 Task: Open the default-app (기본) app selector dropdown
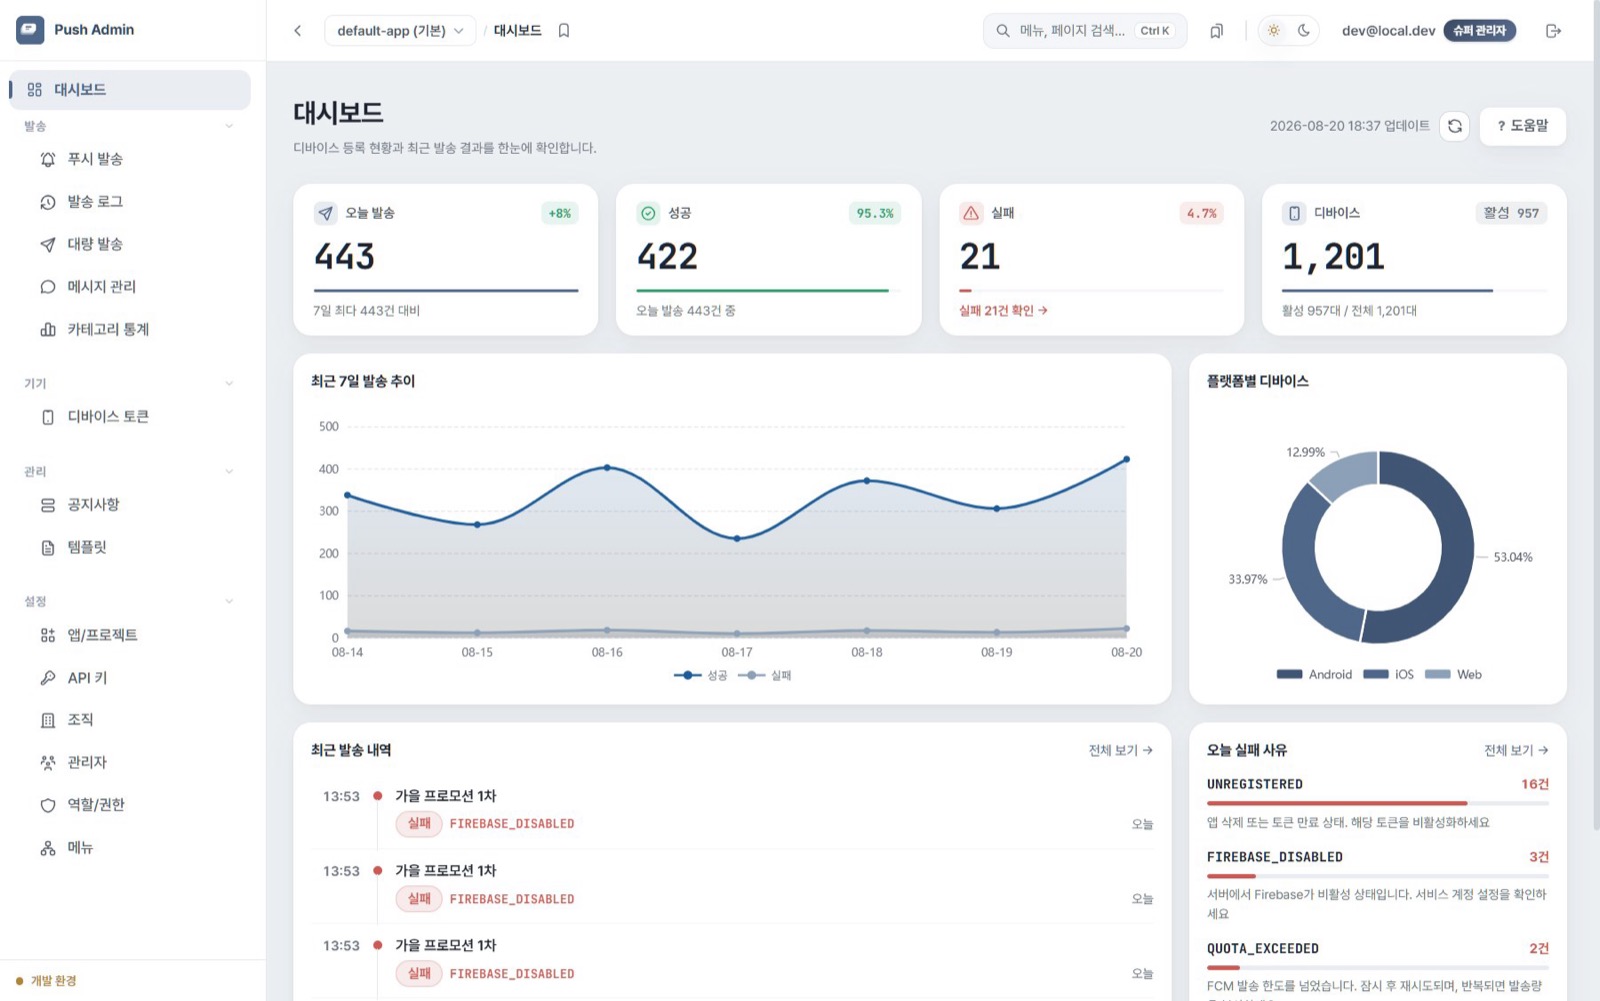click(x=400, y=31)
